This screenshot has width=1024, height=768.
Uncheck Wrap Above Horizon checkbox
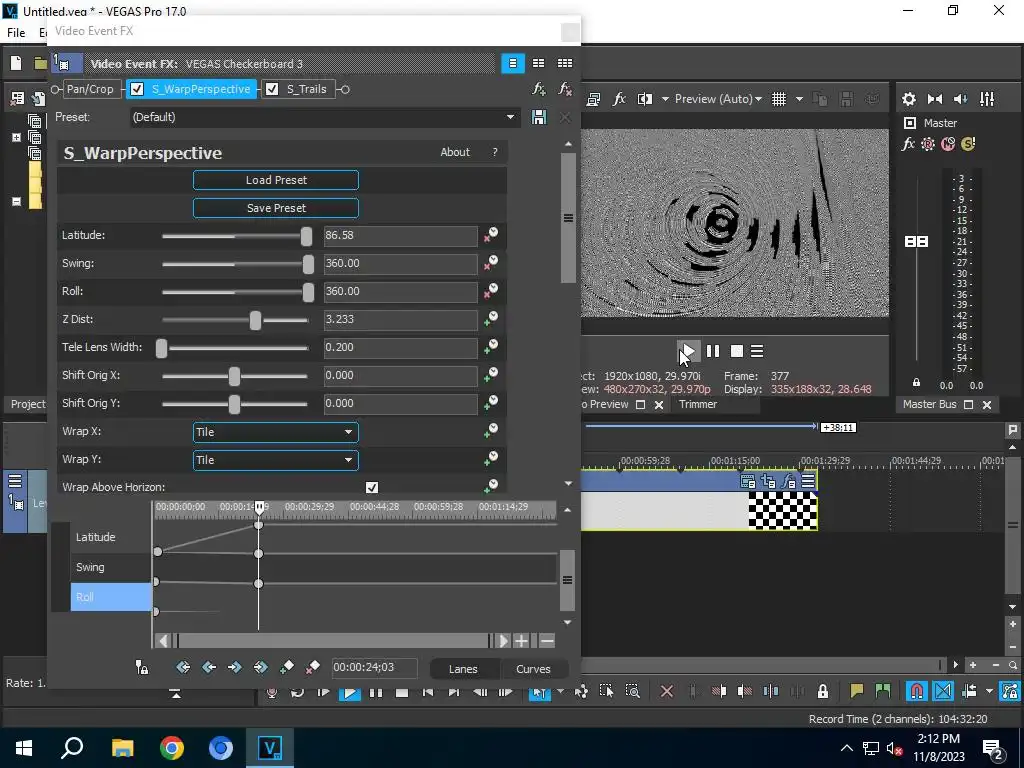(x=372, y=487)
